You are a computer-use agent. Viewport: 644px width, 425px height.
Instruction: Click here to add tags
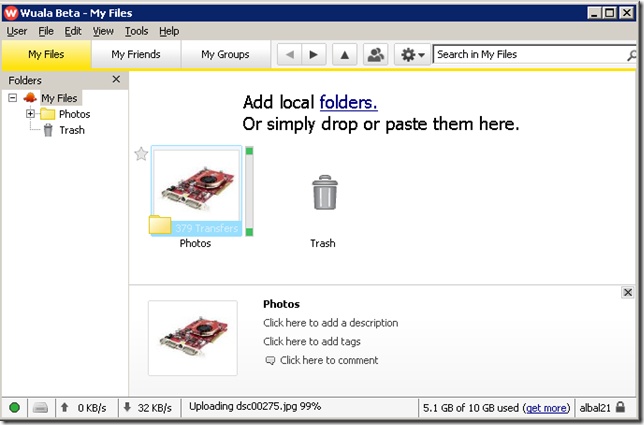312,342
